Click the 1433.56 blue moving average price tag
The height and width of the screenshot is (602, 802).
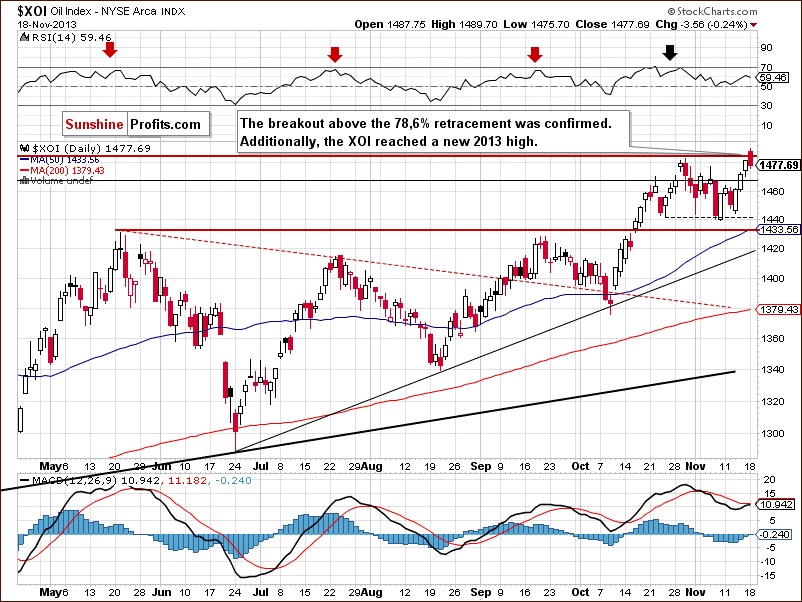[779, 230]
